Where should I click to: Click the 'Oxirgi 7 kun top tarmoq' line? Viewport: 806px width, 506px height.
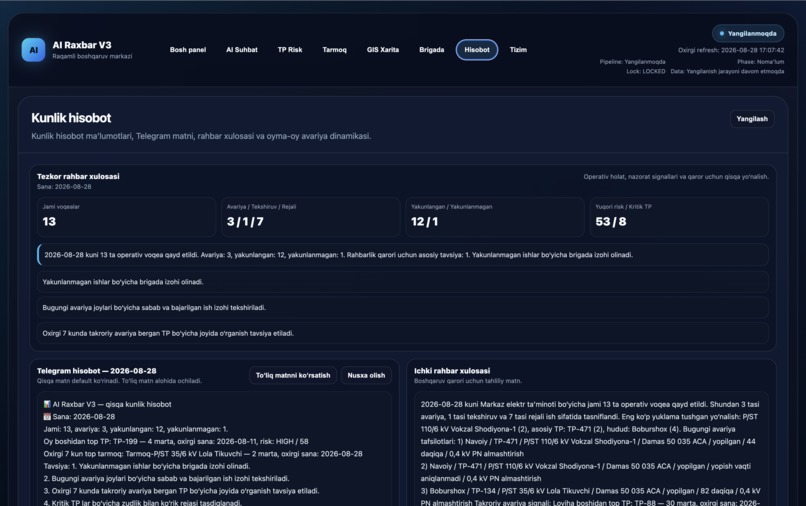203,454
